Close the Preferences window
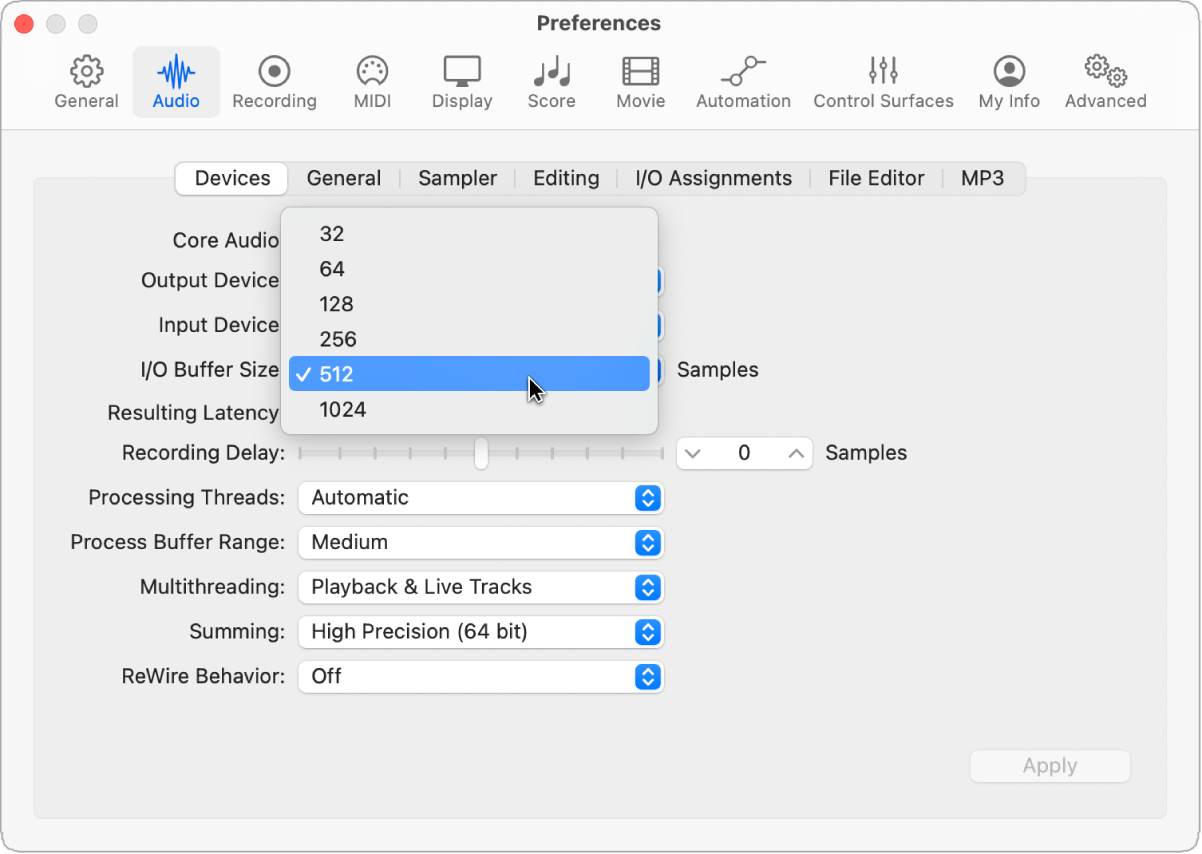 [x=25, y=23]
